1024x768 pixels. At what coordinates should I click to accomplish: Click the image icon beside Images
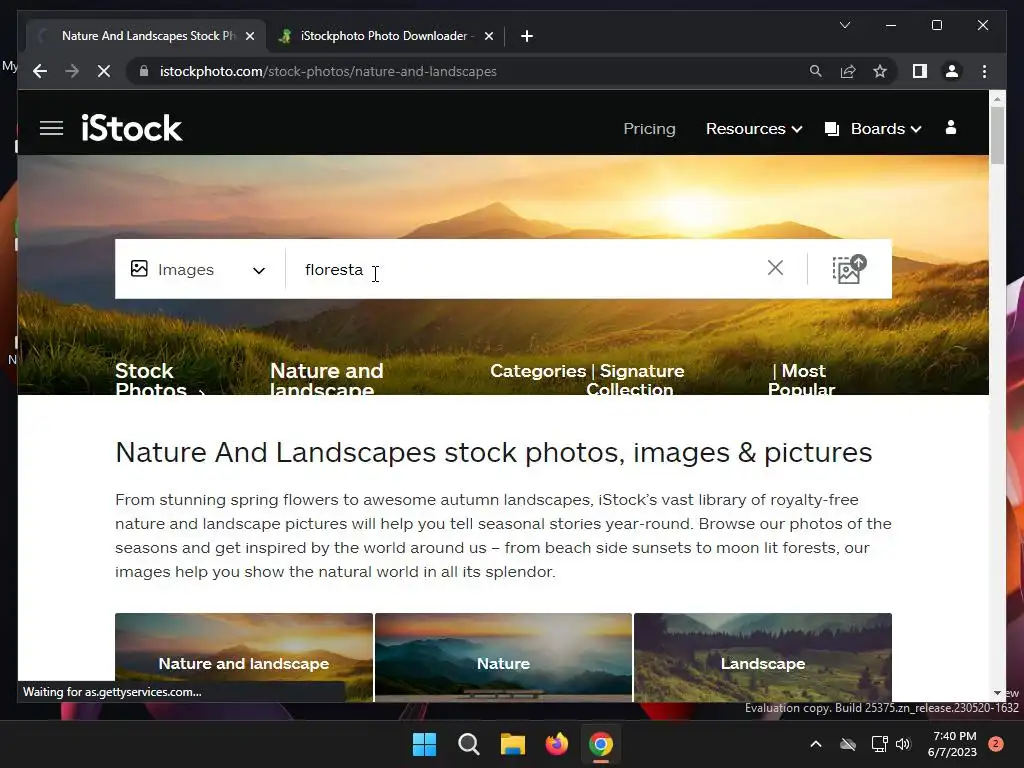[x=139, y=268]
